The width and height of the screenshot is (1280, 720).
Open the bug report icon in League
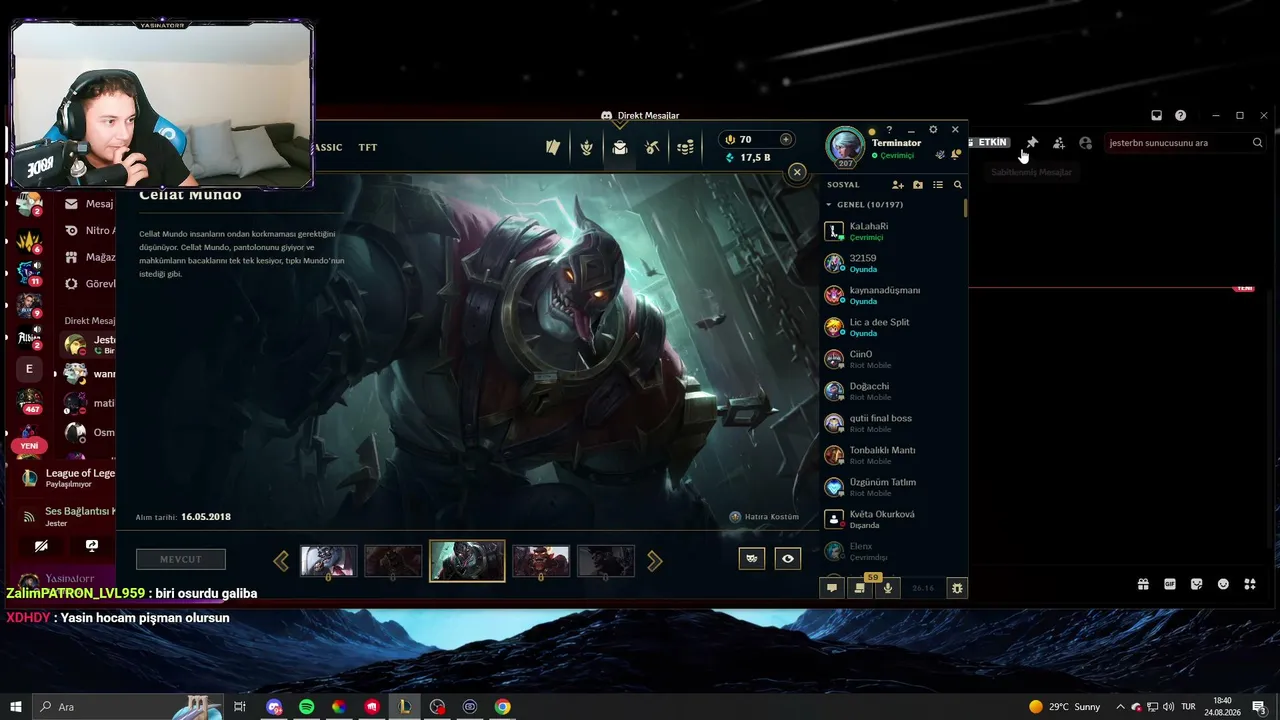[x=957, y=588]
